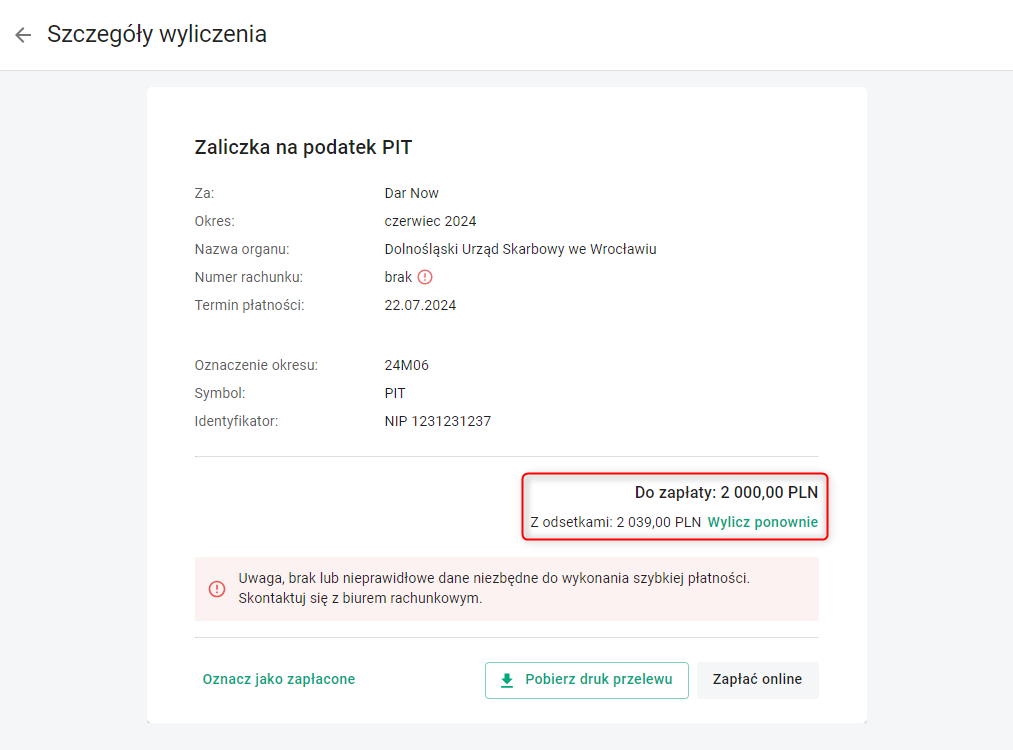
Task: Click the tax office name Dolnośląski Urząd Skarbowy
Action: pyautogui.click(x=520, y=249)
